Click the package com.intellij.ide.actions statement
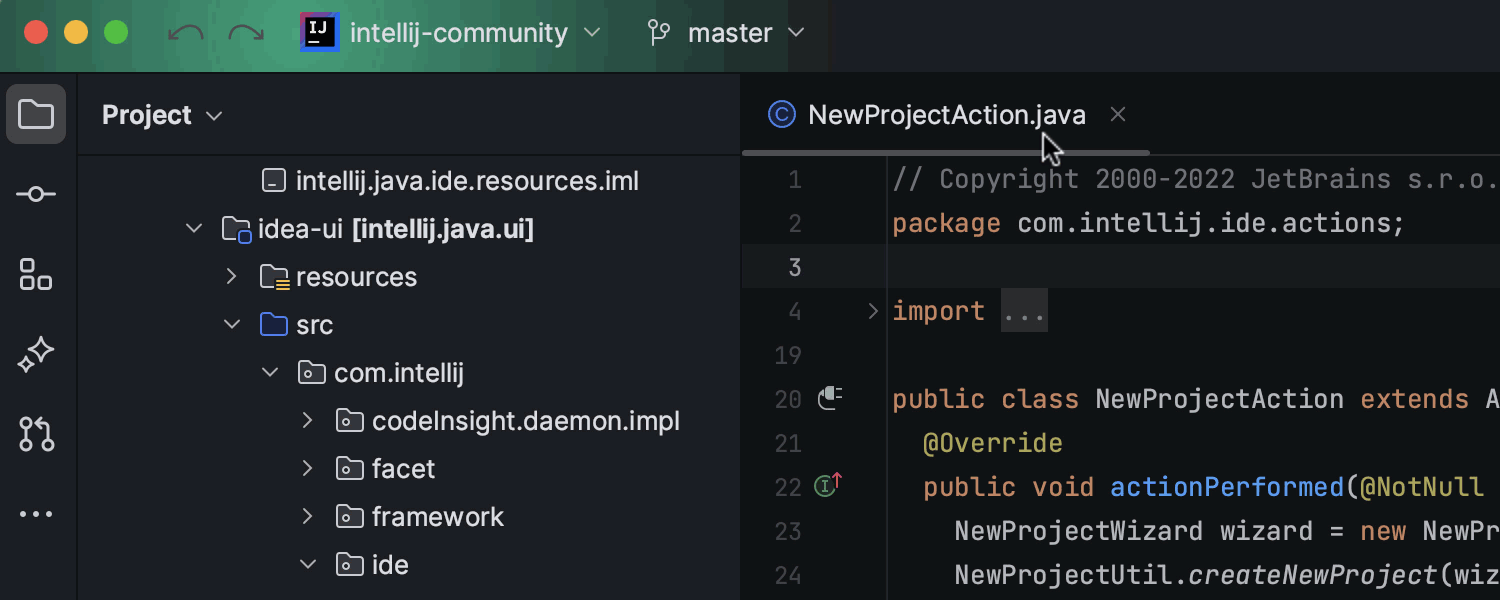Viewport: 1500px width, 600px height. (1148, 223)
